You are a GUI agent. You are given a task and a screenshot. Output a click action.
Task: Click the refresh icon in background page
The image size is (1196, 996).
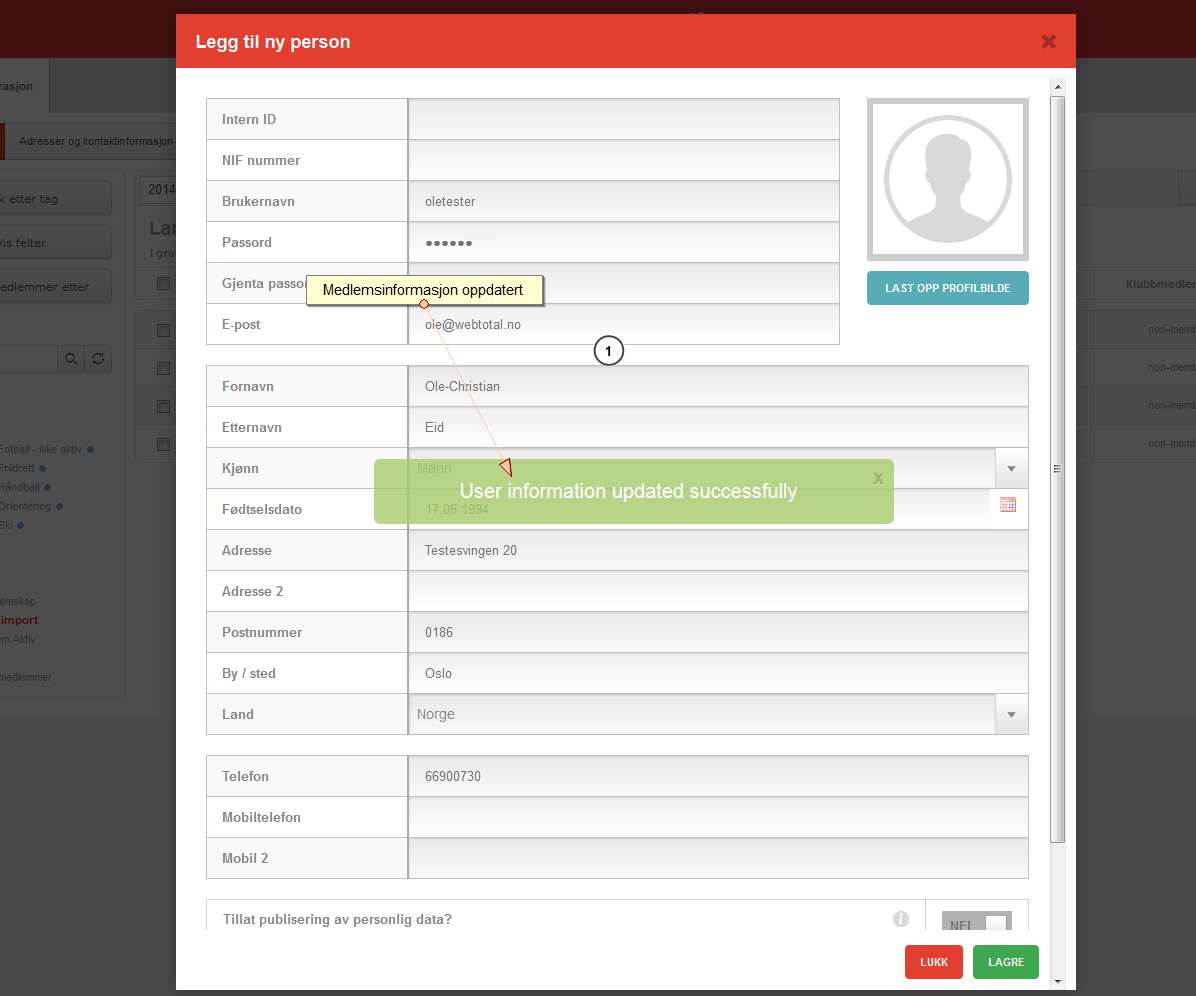[x=98, y=358]
